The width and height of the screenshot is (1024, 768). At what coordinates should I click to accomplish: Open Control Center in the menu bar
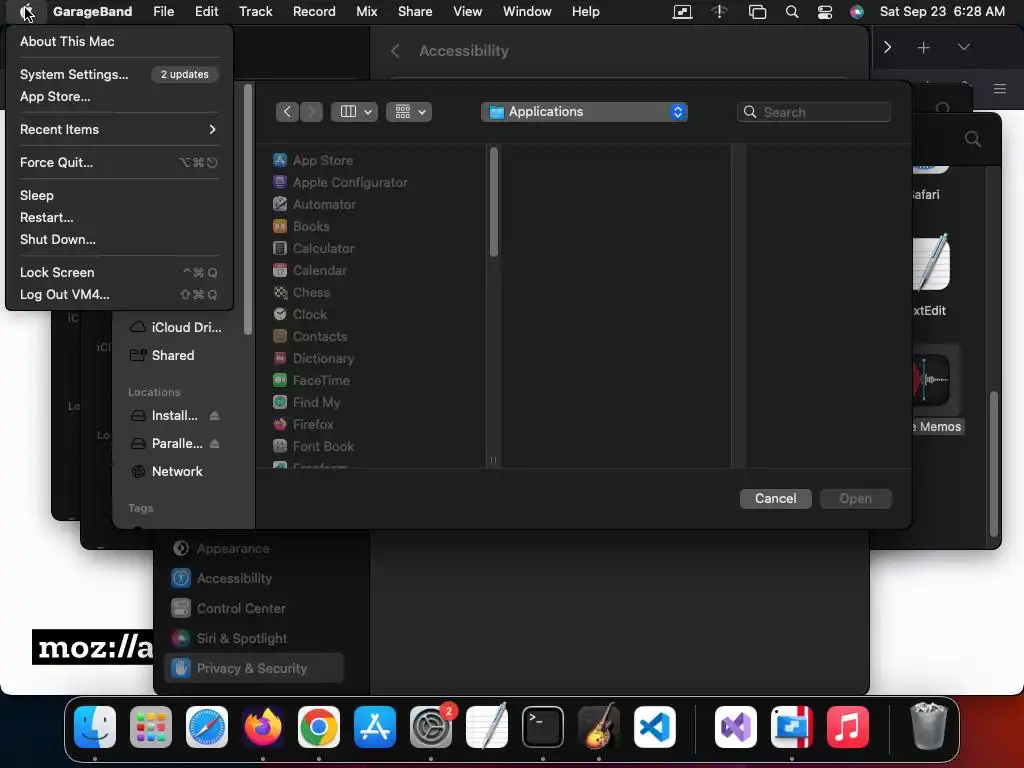tap(825, 12)
